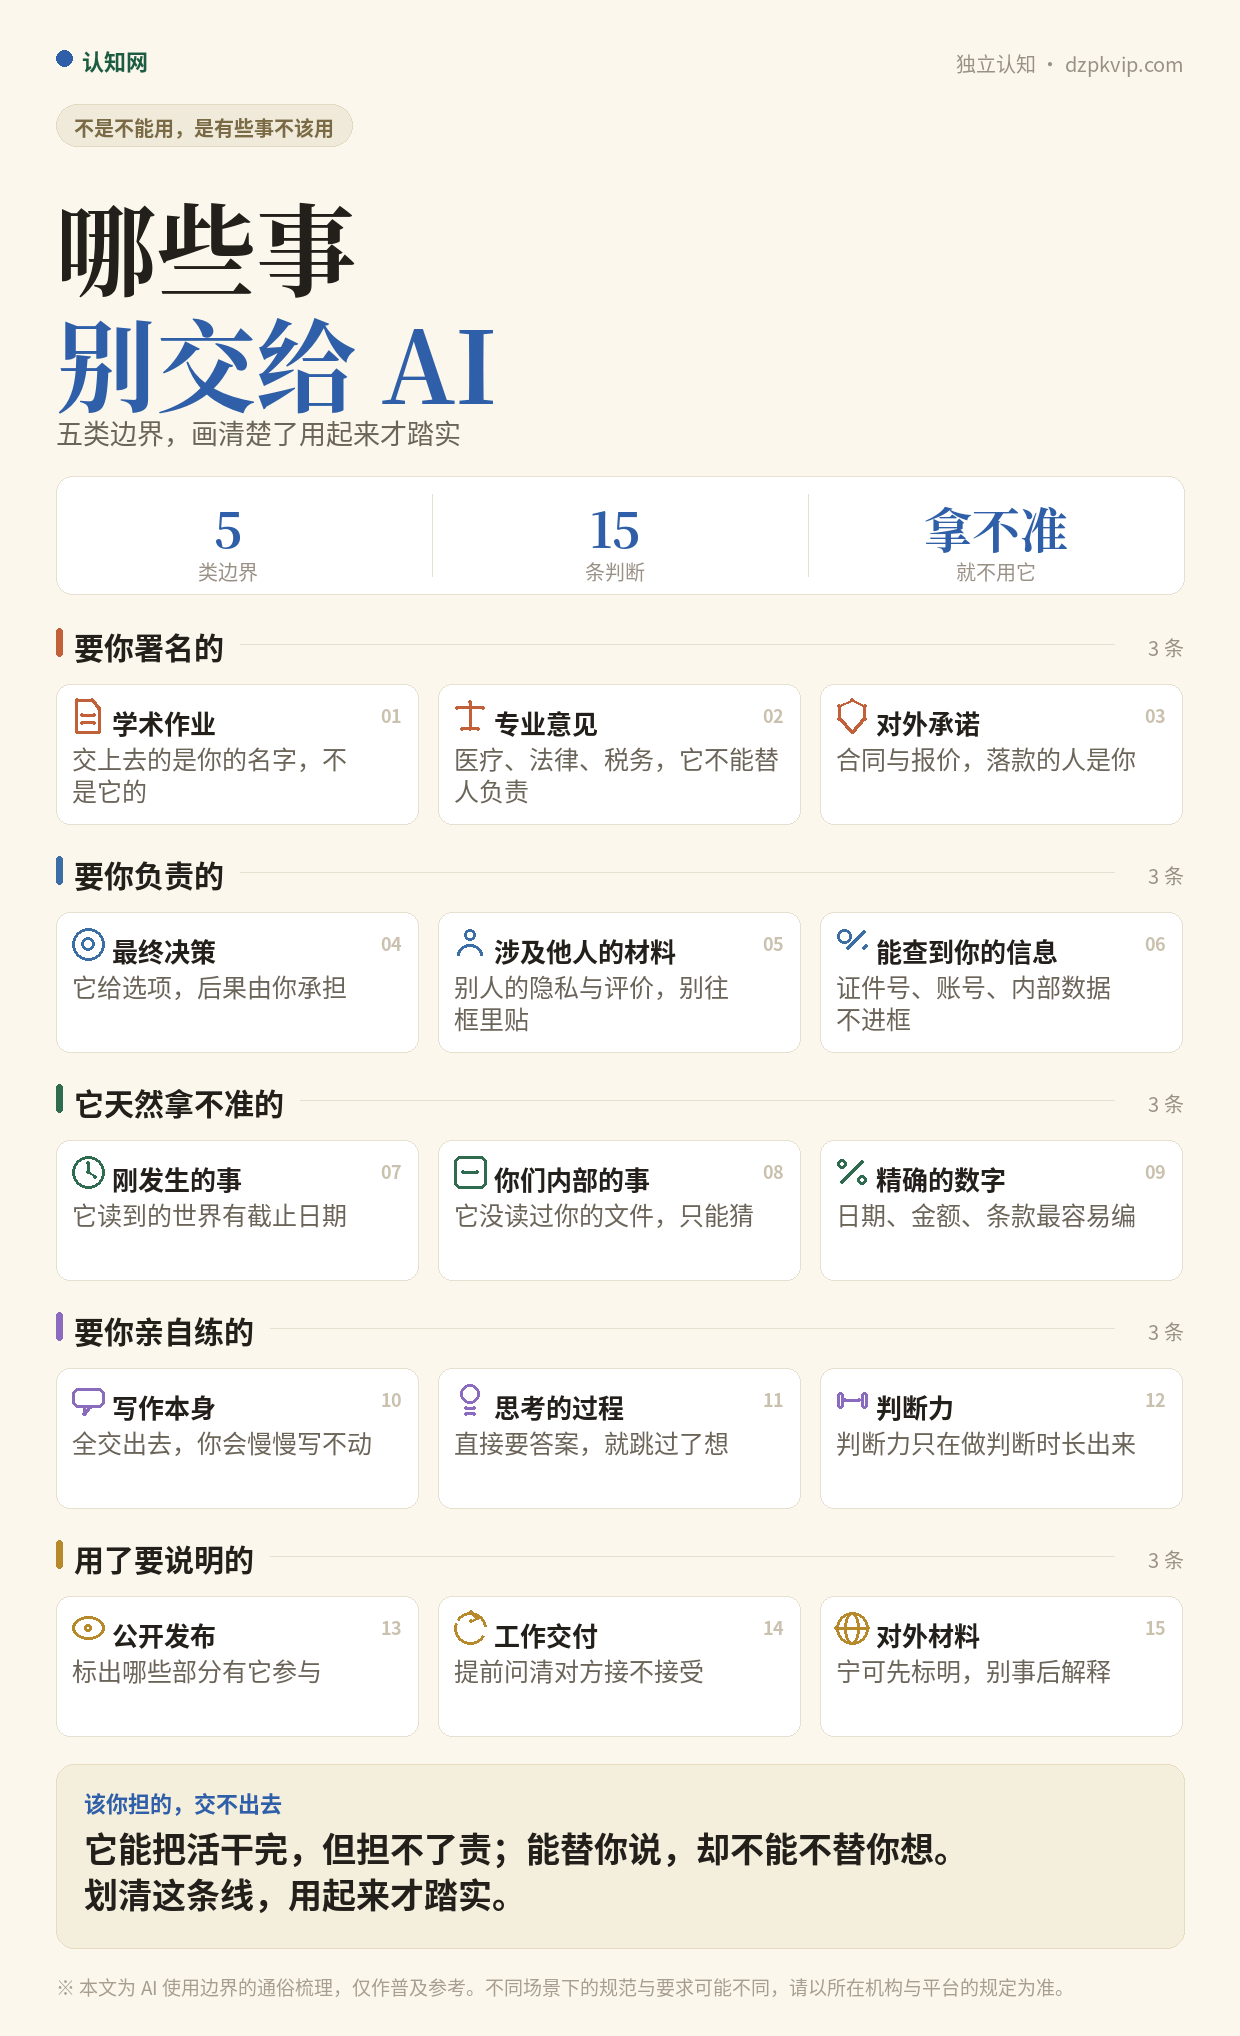Click the 对外承诺 card title

pyautogui.click(x=928, y=724)
